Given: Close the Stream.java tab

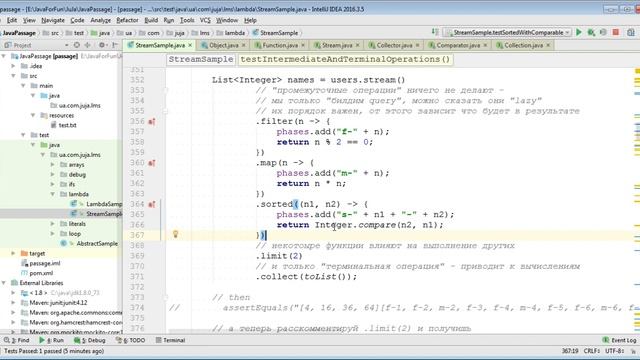Looking at the screenshot, I should point(358,45).
